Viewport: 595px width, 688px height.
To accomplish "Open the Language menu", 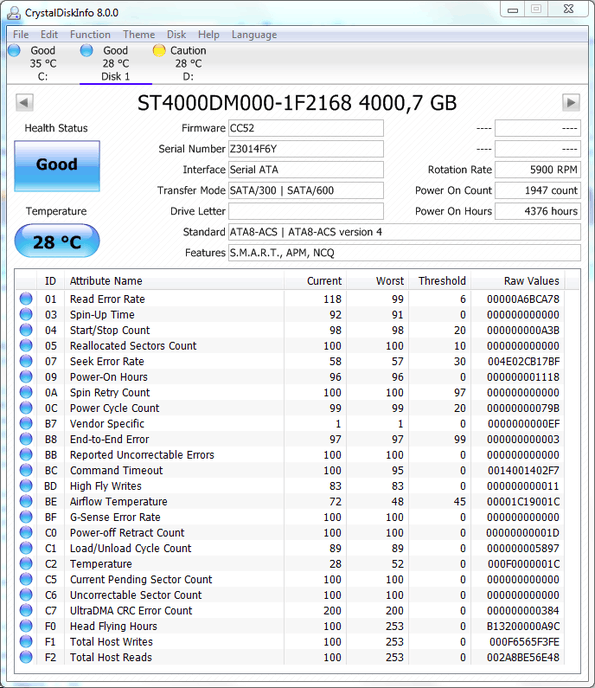I will (254, 35).
